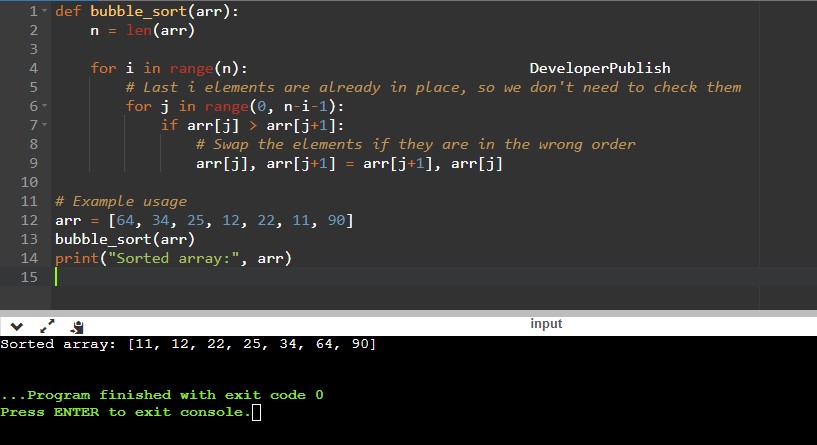Click line number 5 in the gutter
817x445 pixels.
point(33,87)
